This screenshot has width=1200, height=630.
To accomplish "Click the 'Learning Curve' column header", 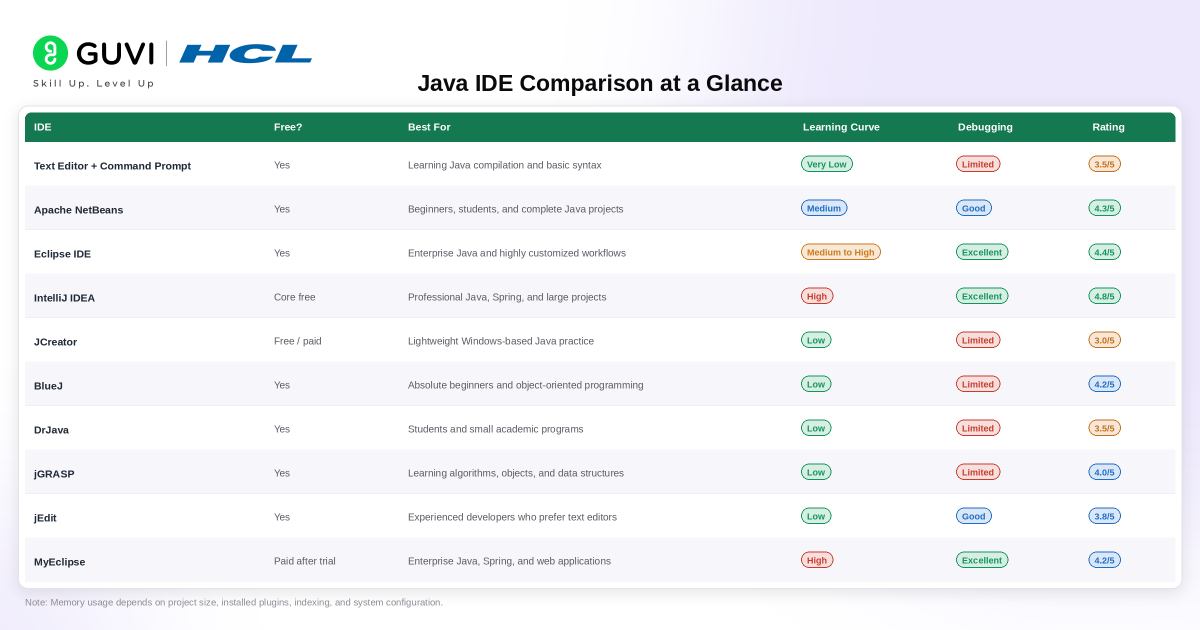I will (841, 127).
